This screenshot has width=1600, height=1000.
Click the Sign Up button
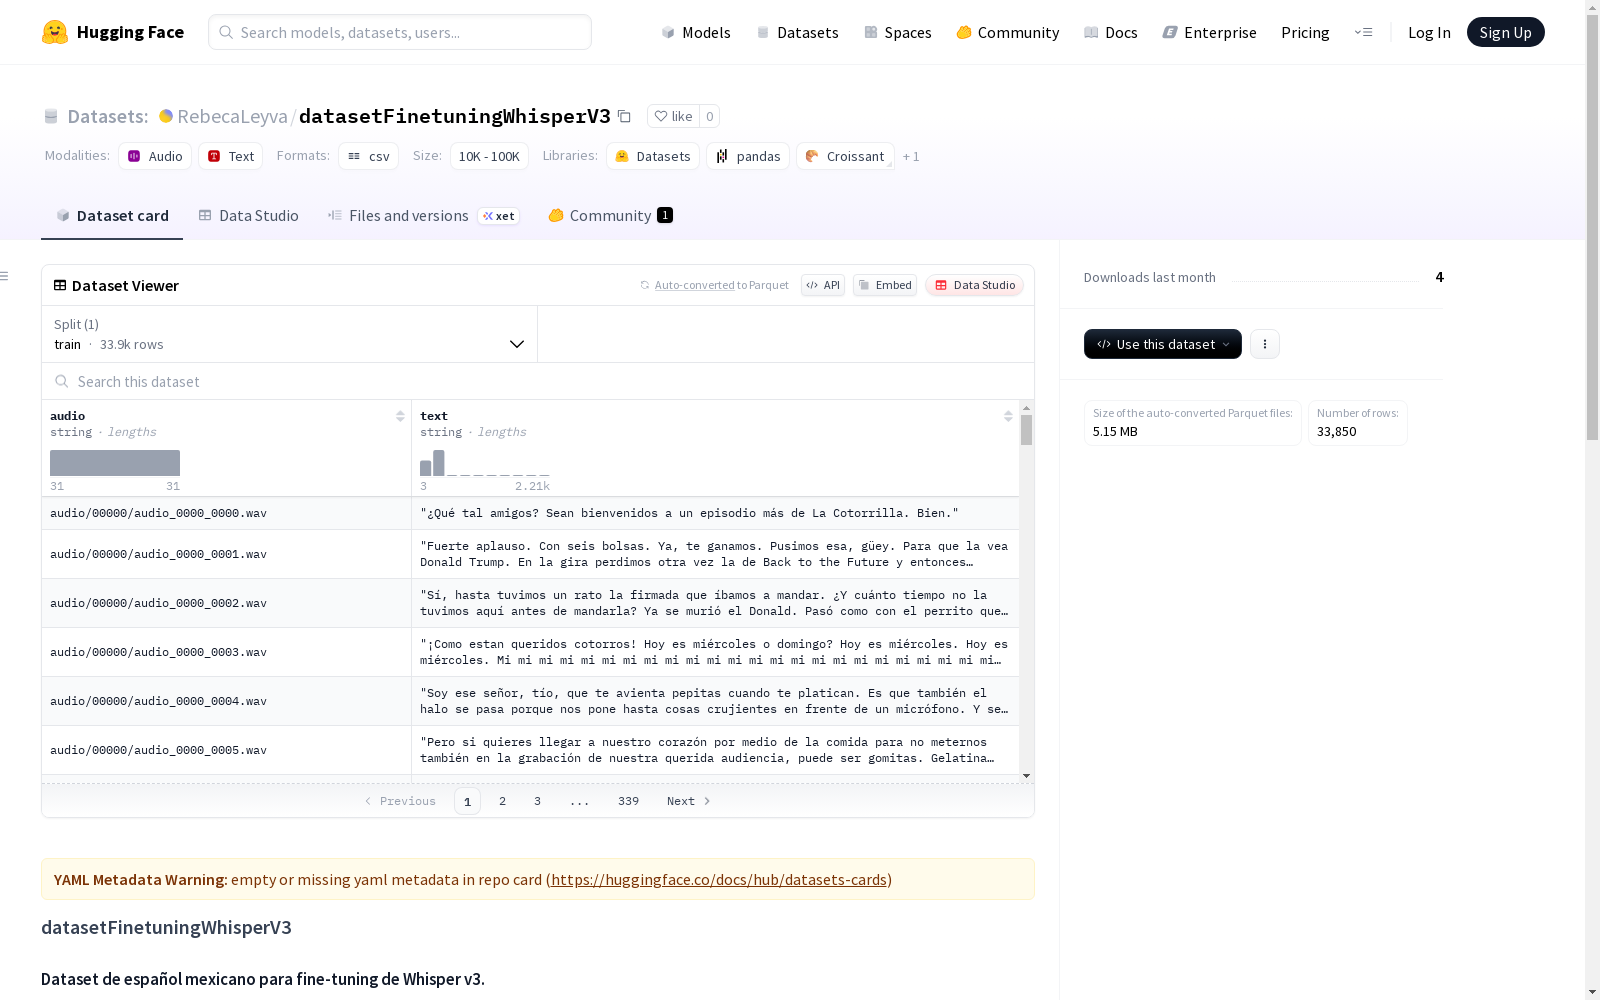pyautogui.click(x=1506, y=32)
